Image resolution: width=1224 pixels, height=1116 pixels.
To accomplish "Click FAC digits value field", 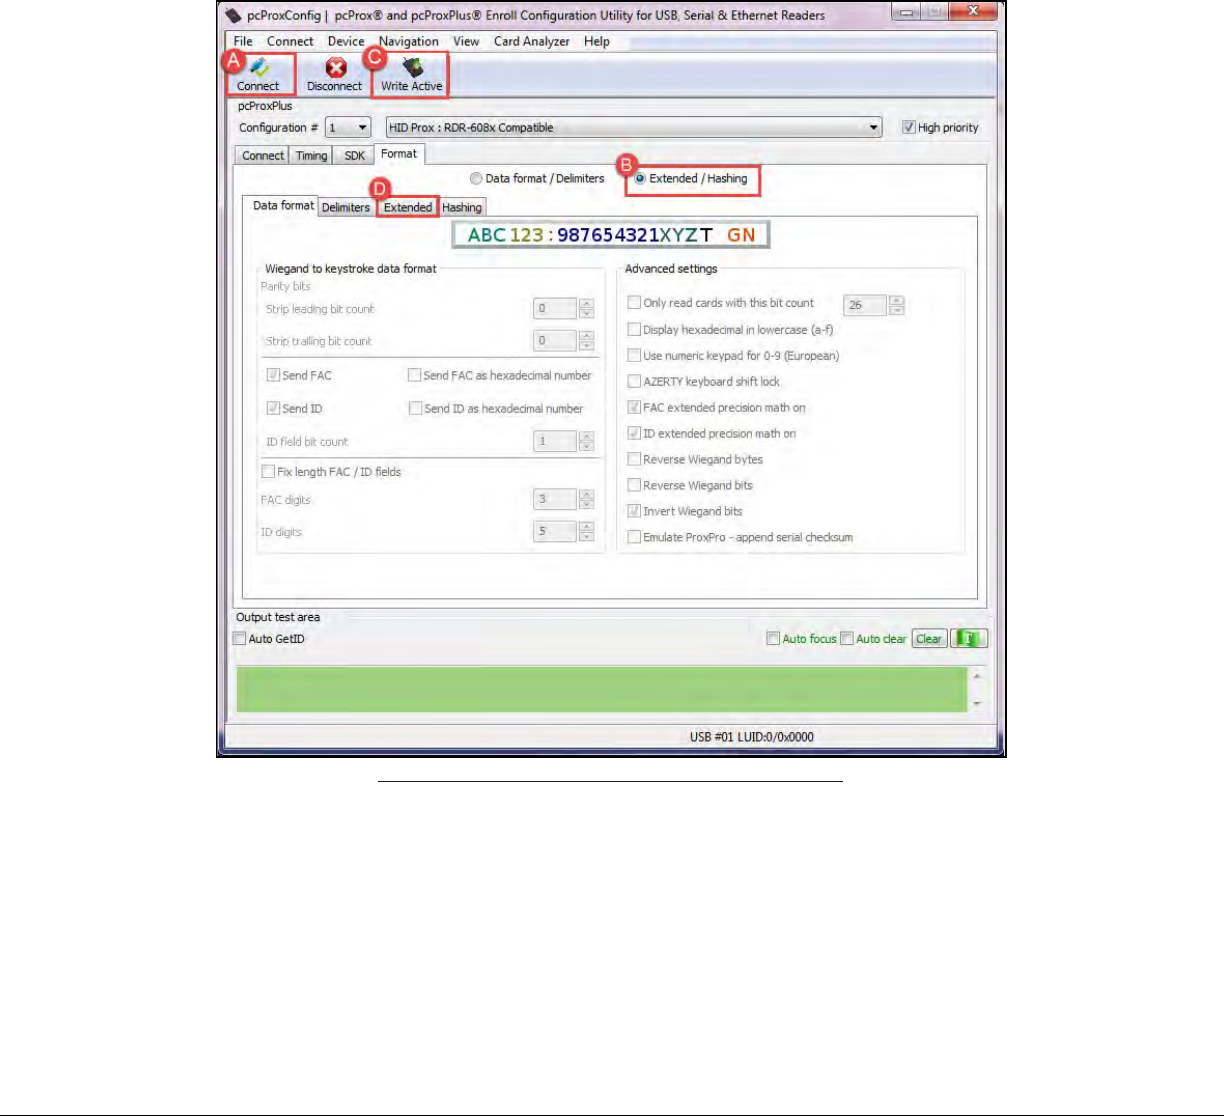I will pos(556,499).
